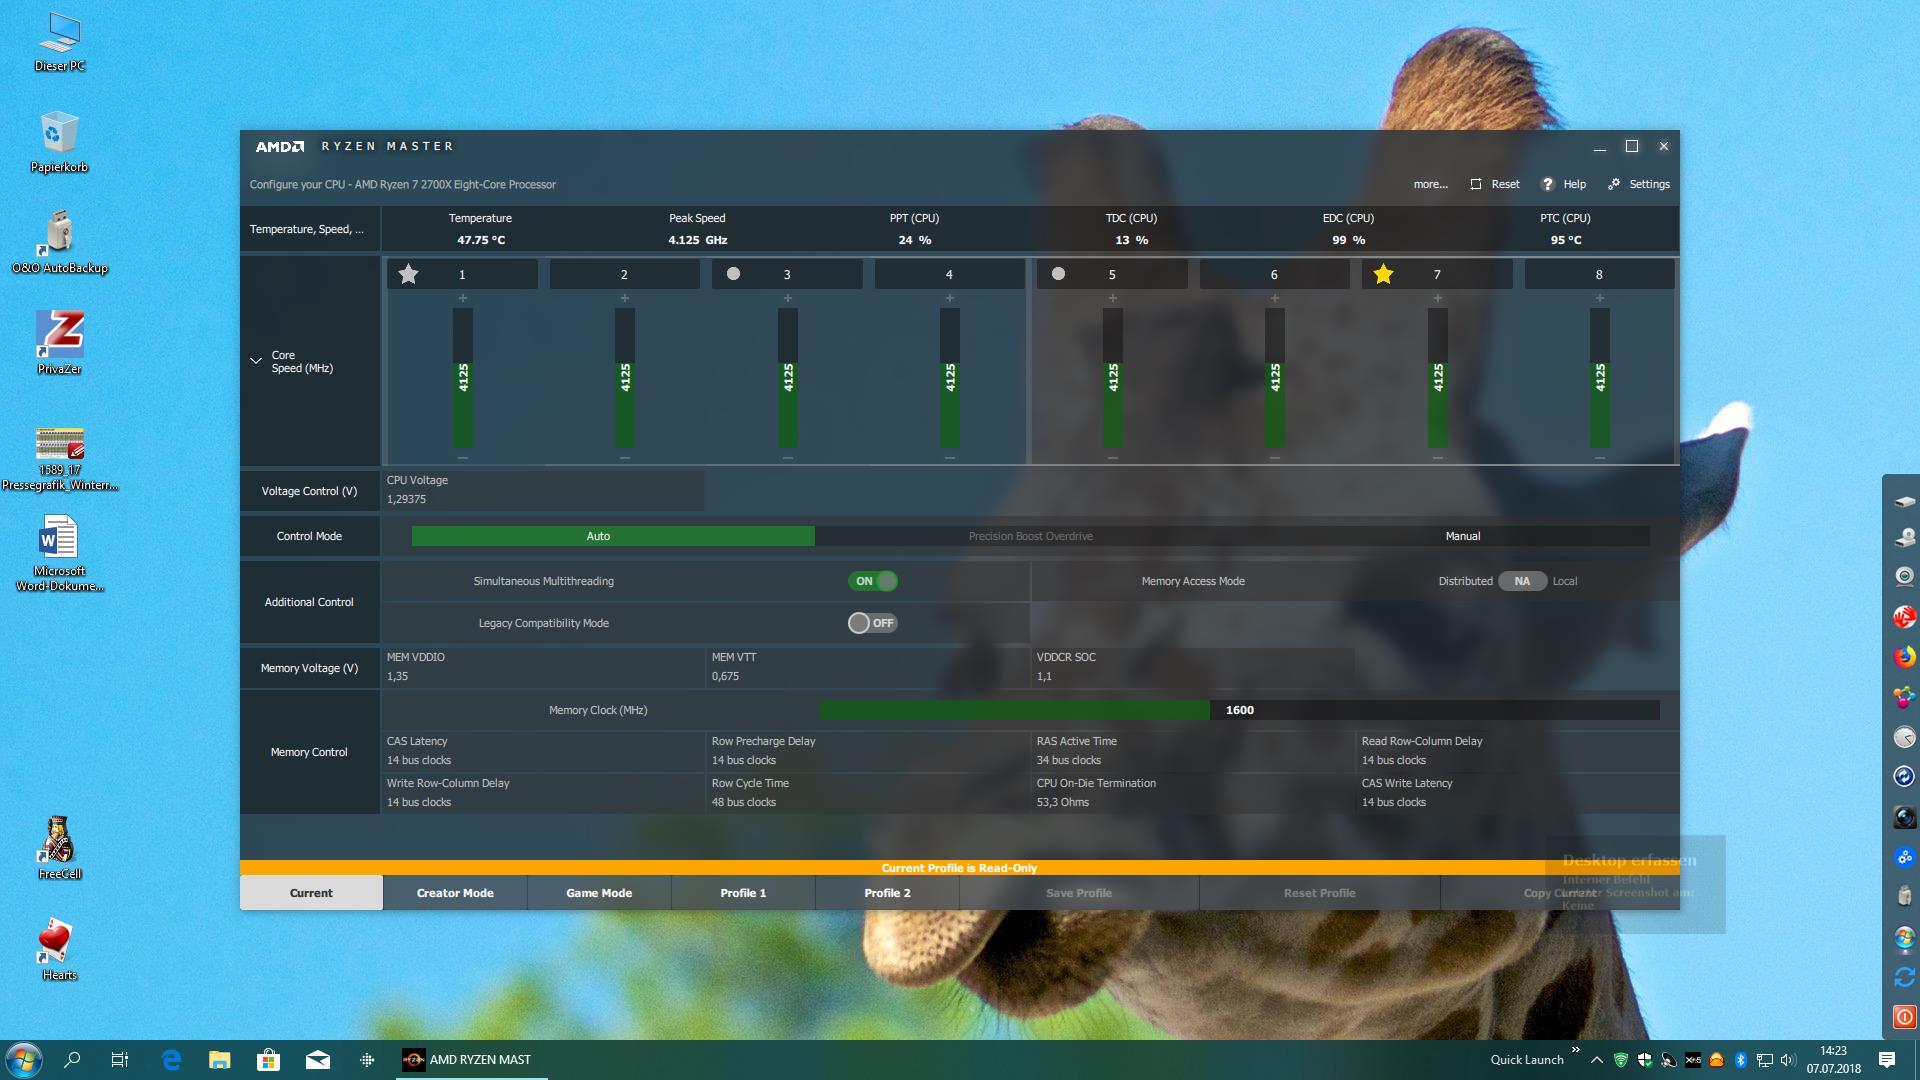1920x1080 pixels.
Task: Launch PrivaZer desktop shortcut
Action: [59, 335]
